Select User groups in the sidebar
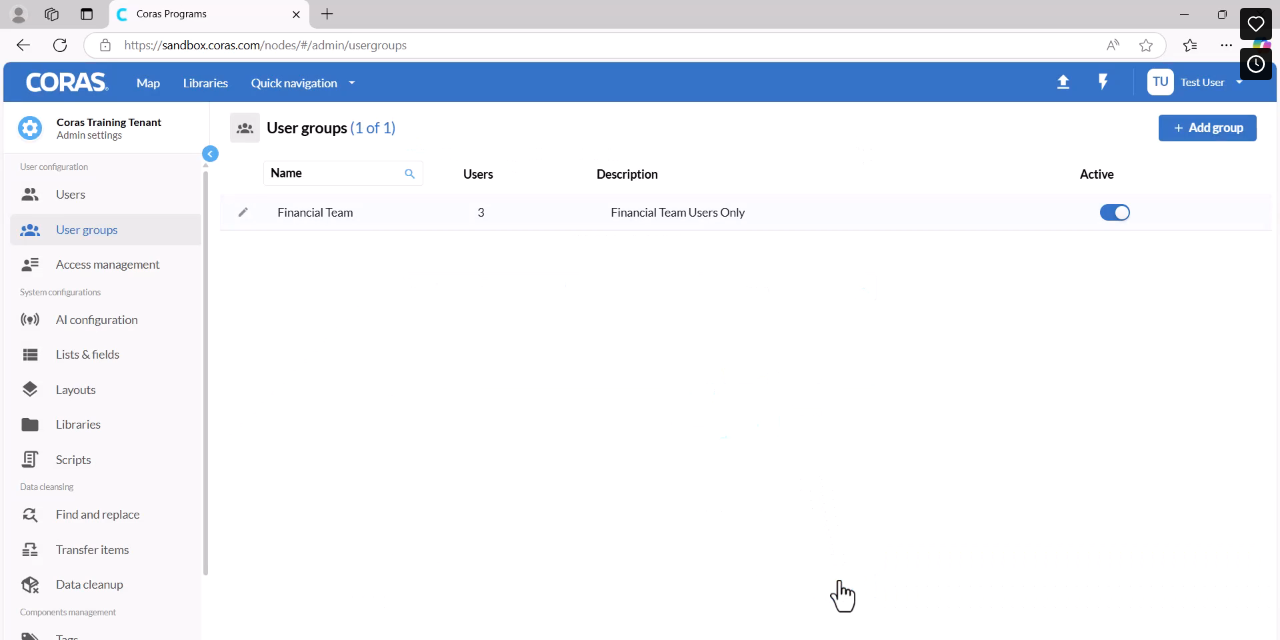 [106, 230]
